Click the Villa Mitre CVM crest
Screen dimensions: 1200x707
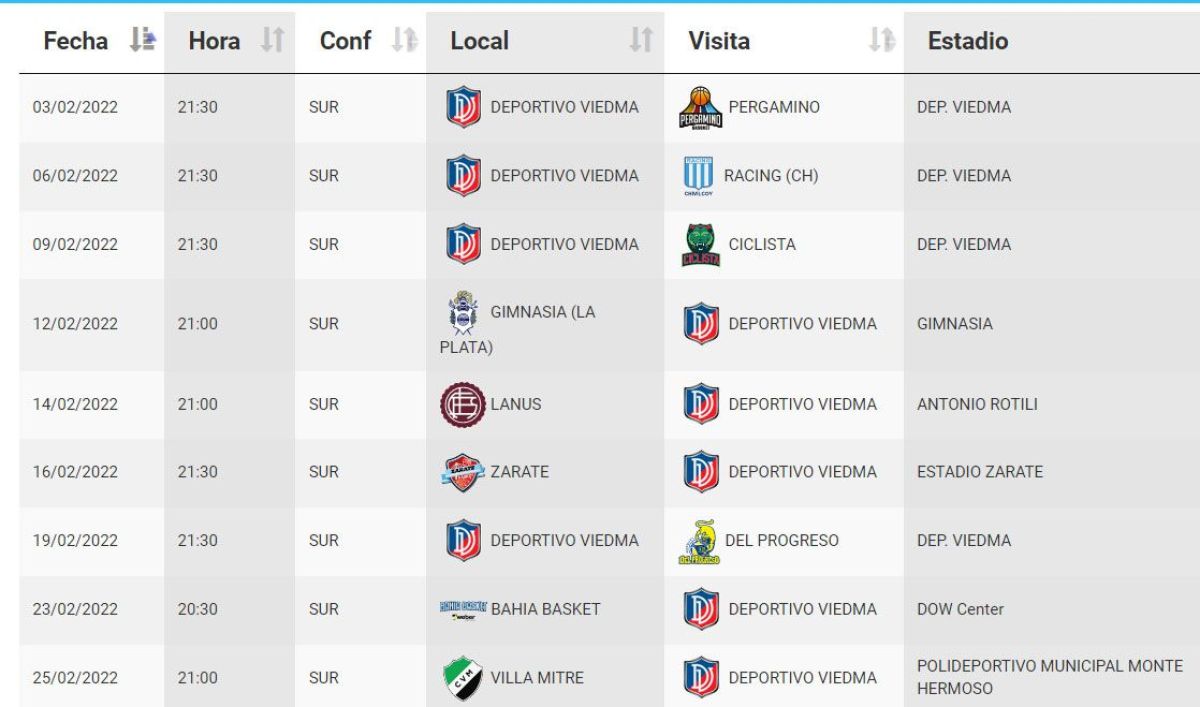pyautogui.click(x=463, y=677)
